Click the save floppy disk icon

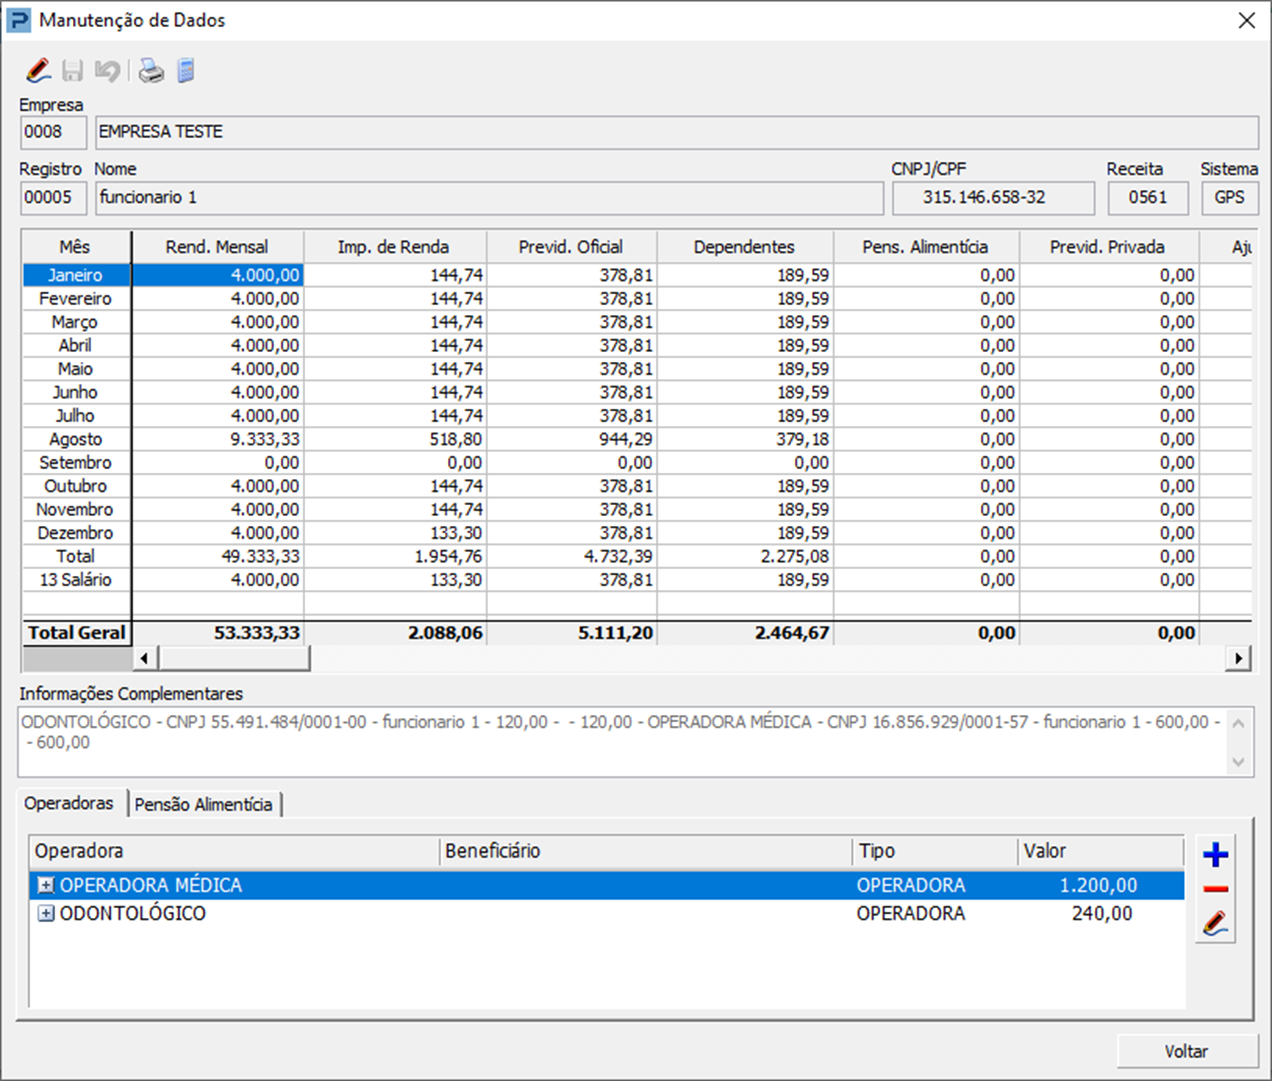(73, 71)
